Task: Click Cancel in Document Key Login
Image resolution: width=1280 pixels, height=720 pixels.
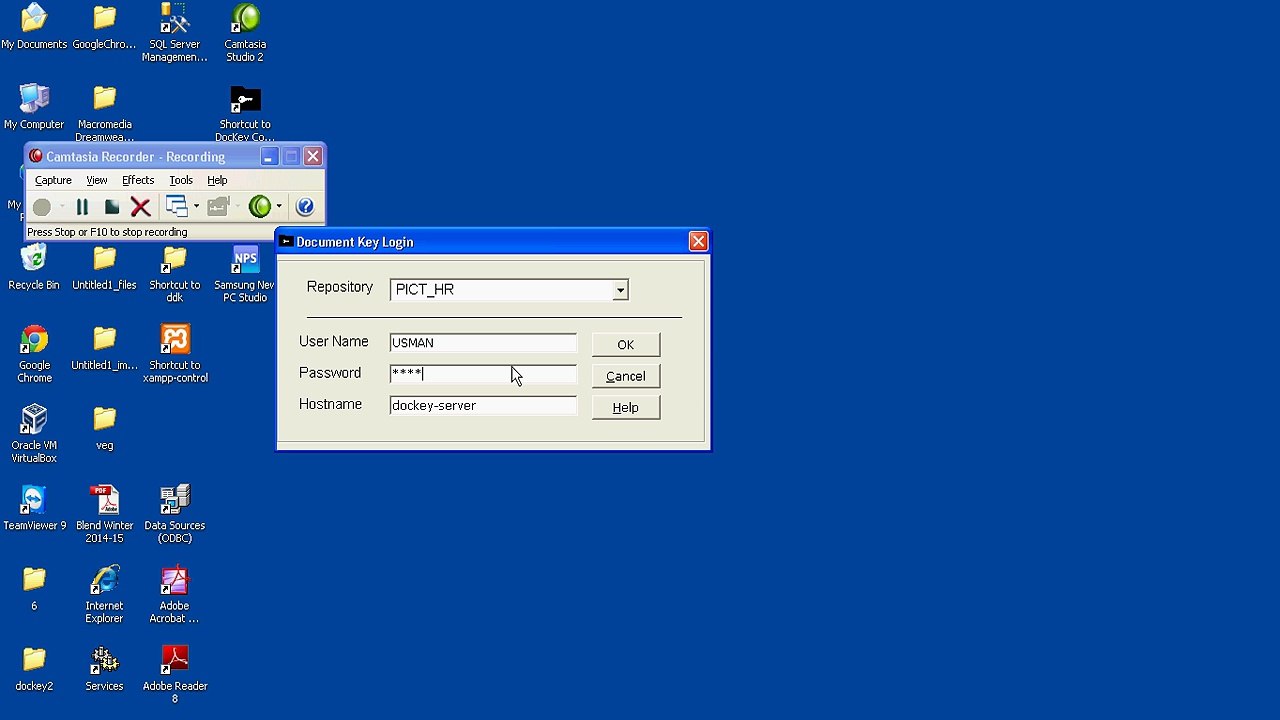Action: tap(626, 376)
